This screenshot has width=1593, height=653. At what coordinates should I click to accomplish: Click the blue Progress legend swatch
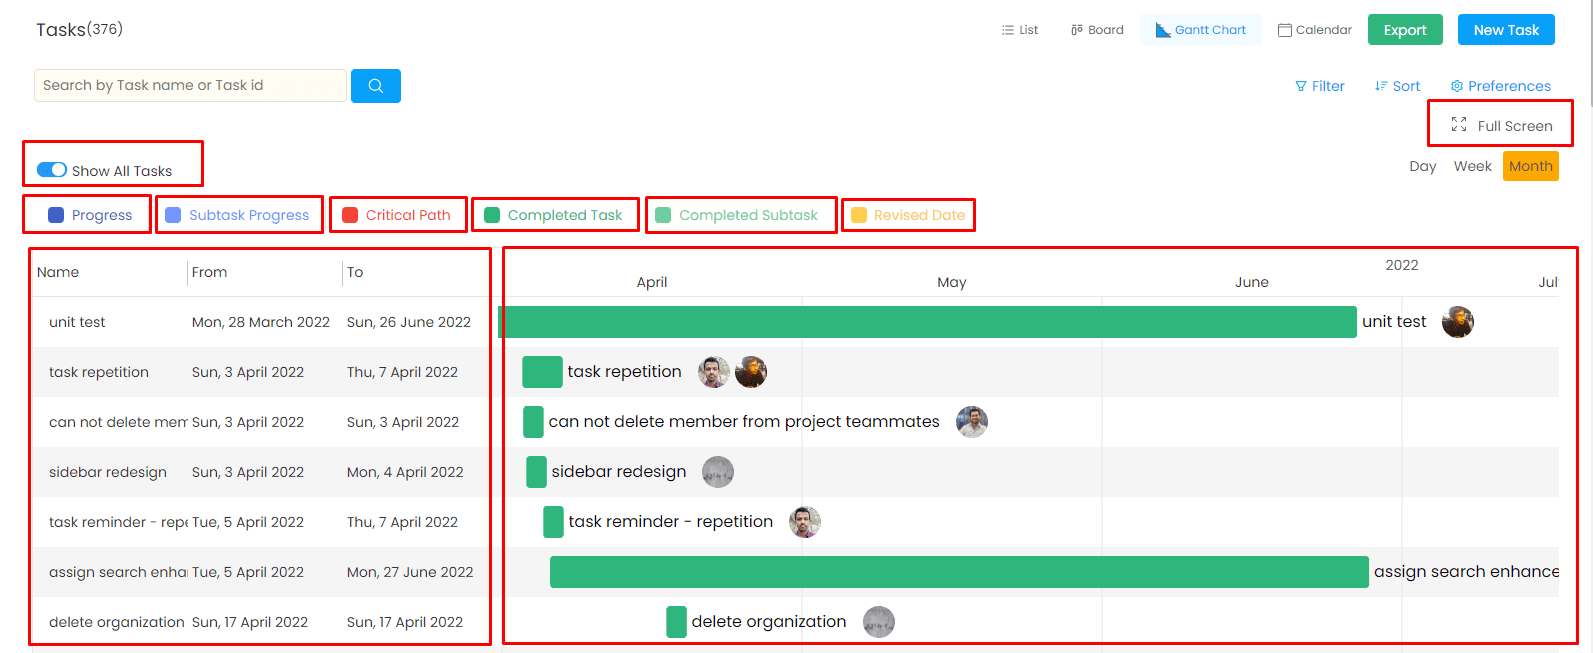(56, 215)
